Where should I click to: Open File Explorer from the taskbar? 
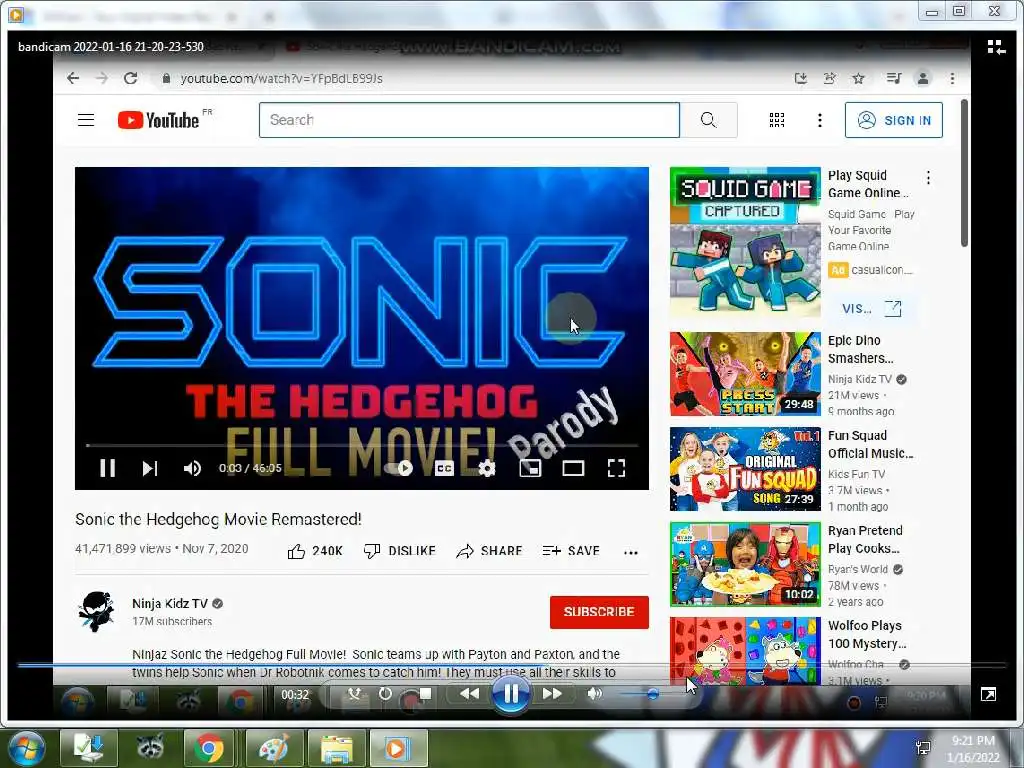336,748
